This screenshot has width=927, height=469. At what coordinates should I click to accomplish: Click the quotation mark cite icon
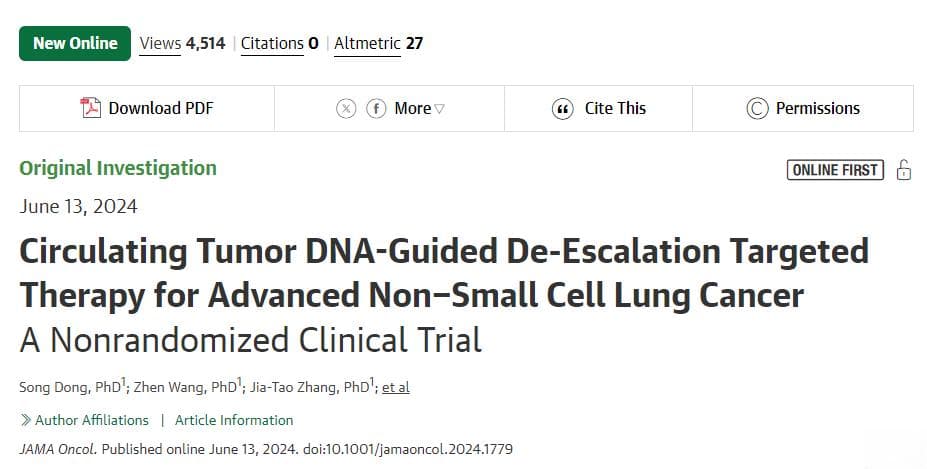click(562, 109)
